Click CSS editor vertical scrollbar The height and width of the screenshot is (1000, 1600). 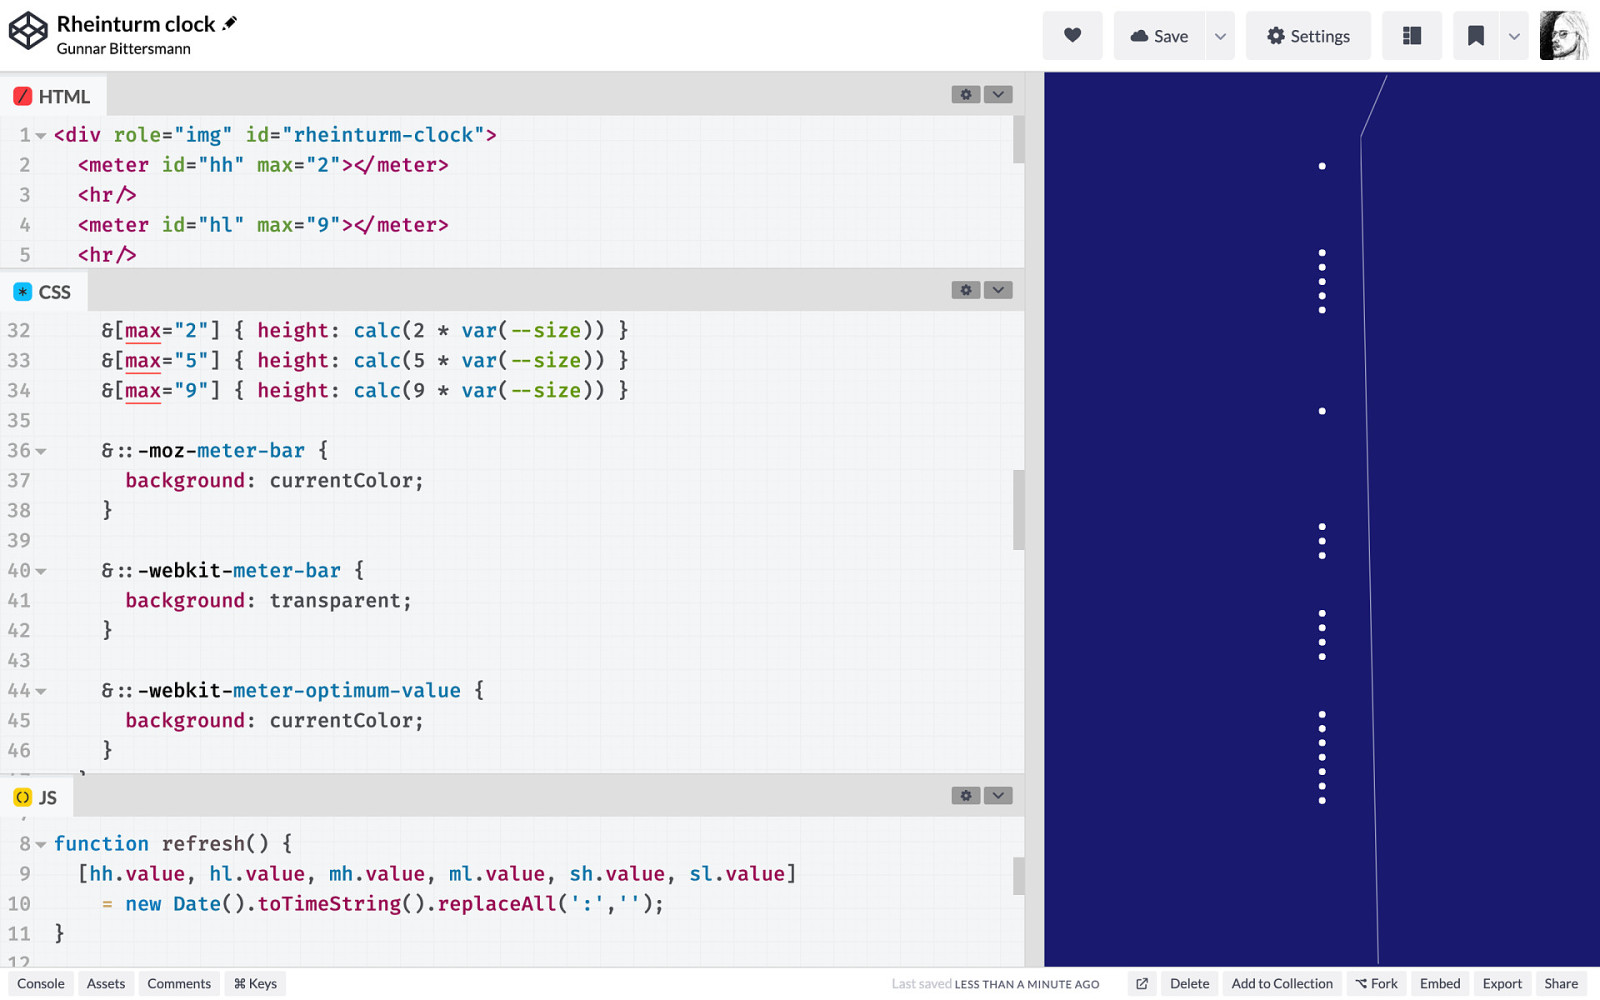pos(1018,510)
